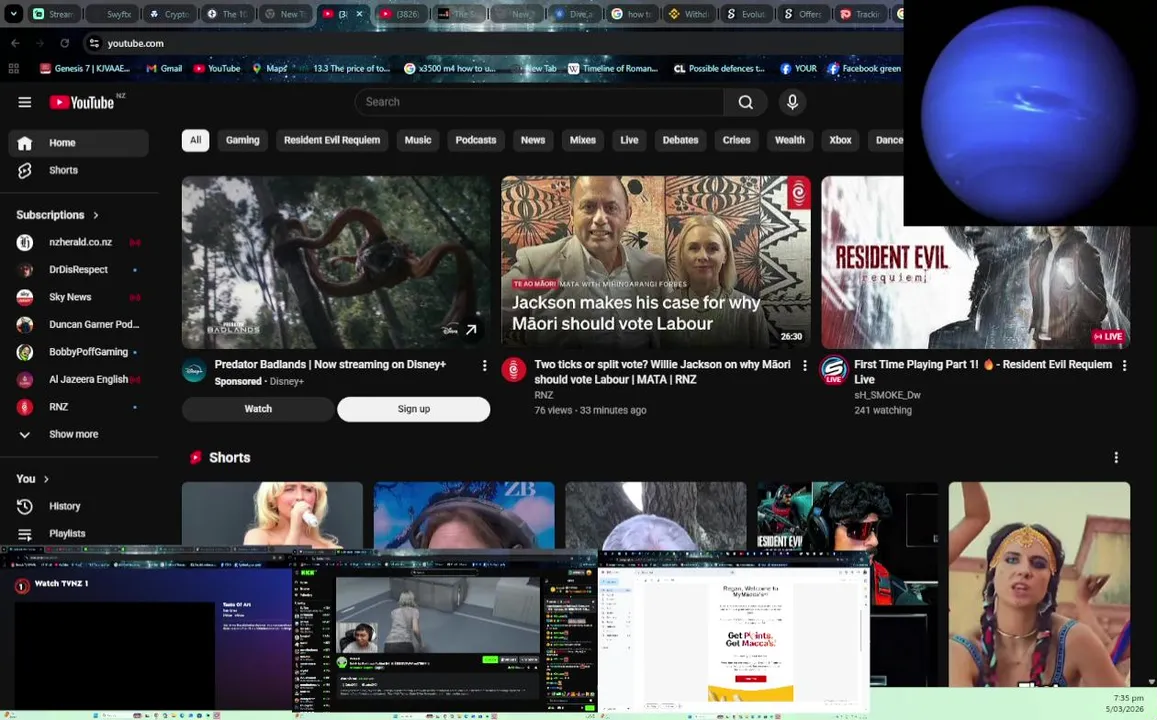Screen dimensions: 1157x720
Task: Open the external link arrow on Predator ad
Action: click(x=471, y=330)
